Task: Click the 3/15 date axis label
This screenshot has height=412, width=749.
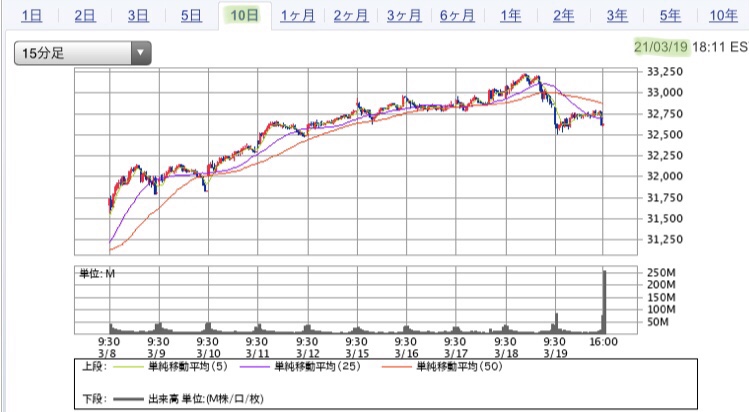Action: [x=357, y=354]
